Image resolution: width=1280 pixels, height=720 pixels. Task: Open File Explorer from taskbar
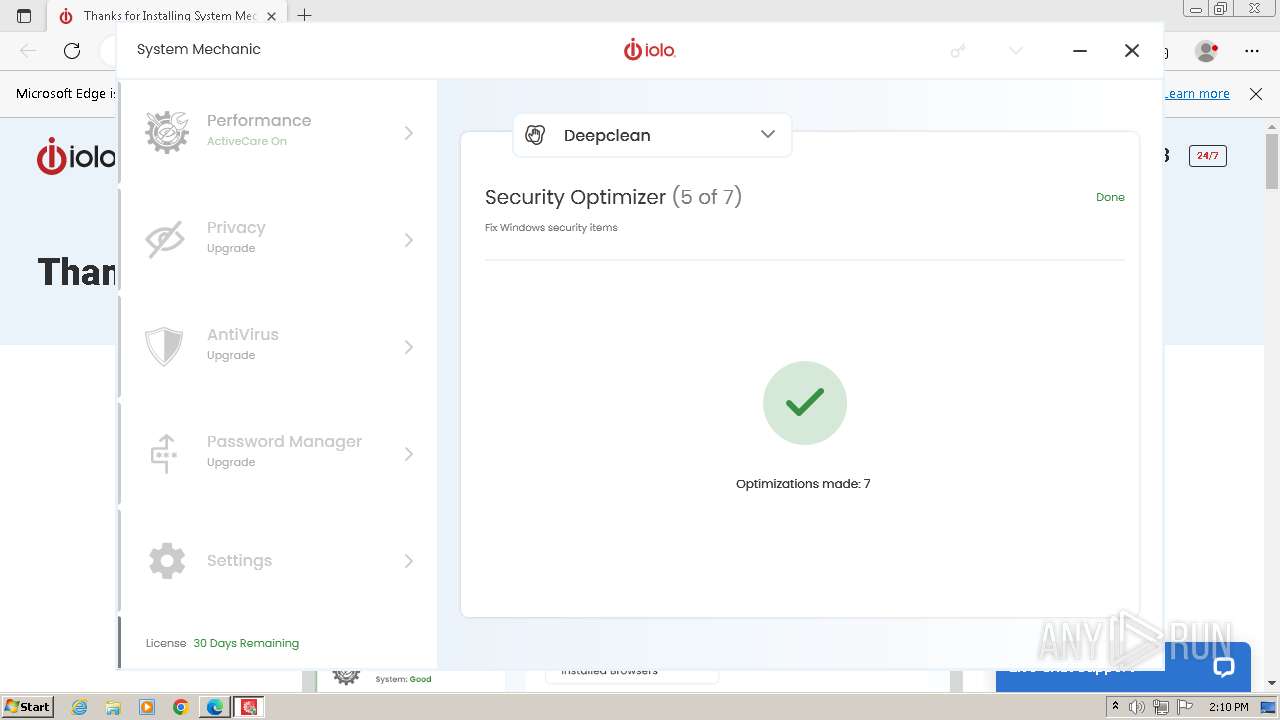113,707
